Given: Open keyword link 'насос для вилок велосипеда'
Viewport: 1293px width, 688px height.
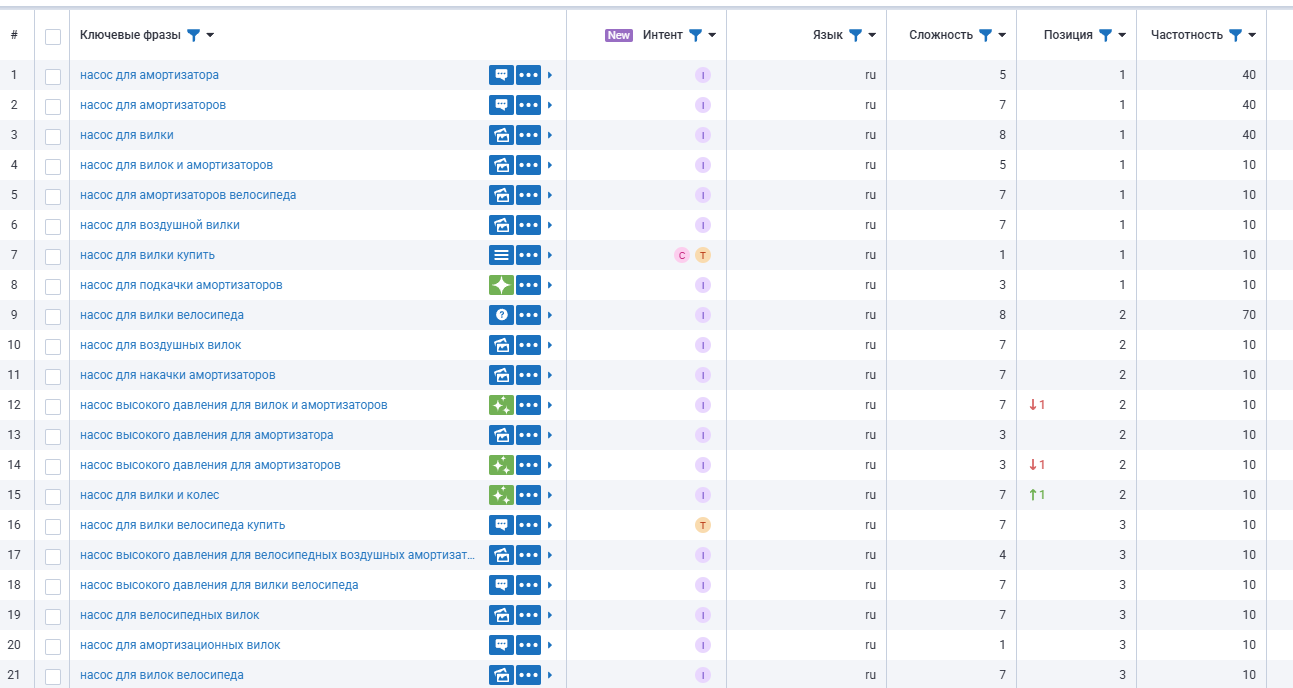Looking at the screenshot, I should pyautogui.click(x=162, y=675).
